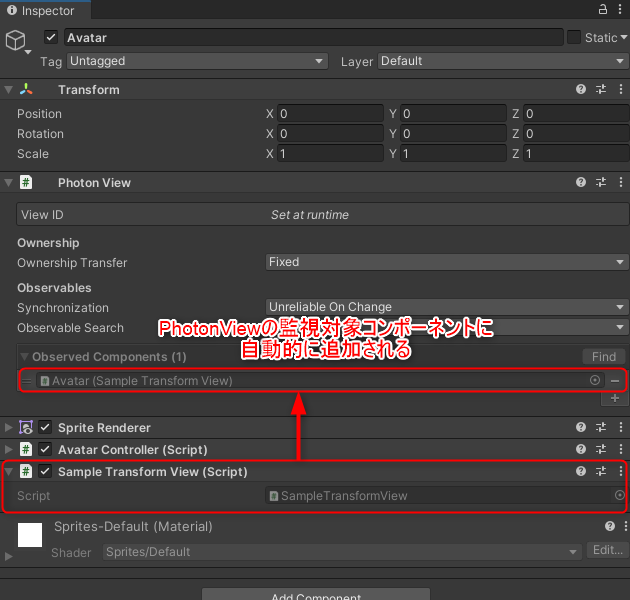This screenshot has height=600, width=630.
Task: Toggle the Inspector lock icon
Action: click(603, 9)
